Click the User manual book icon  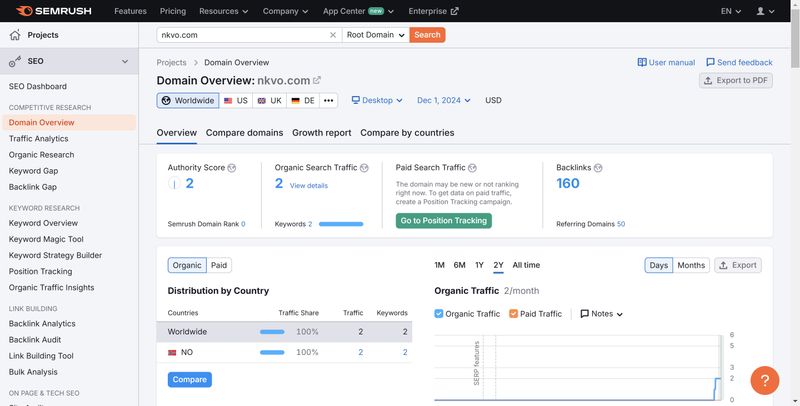[x=642, y=62]
